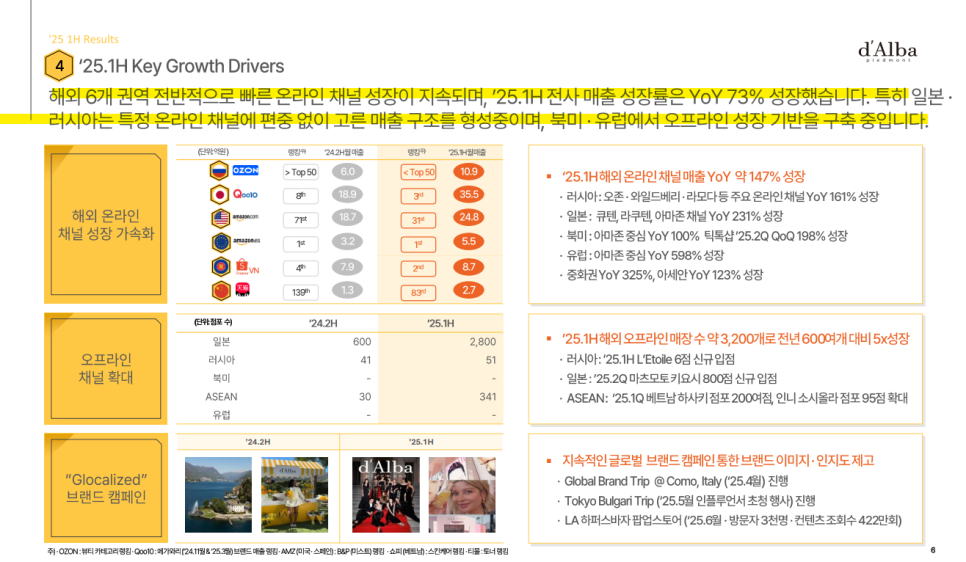Click the orange '3rd' ranking box
The height and width of the screenshot is (562, 966).
click(418, 196)
